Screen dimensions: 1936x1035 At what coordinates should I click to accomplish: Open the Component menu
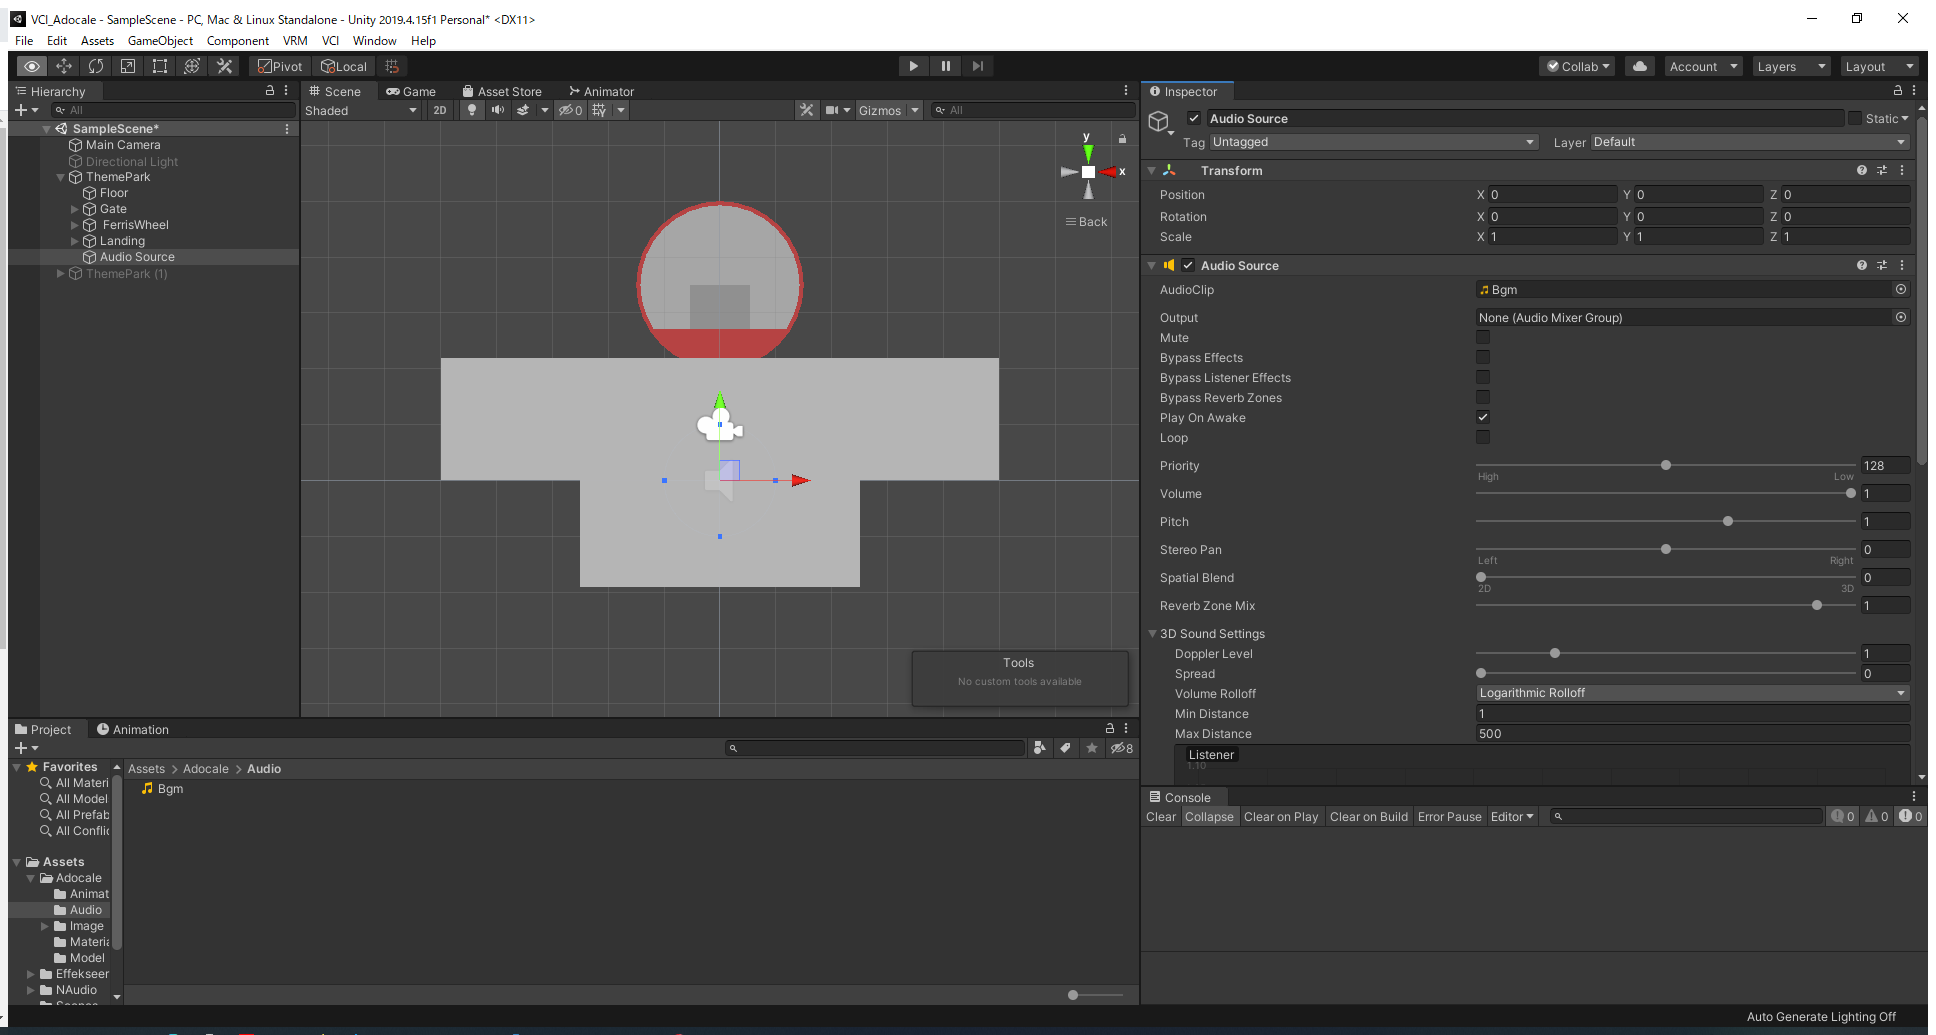coord(238,41)
